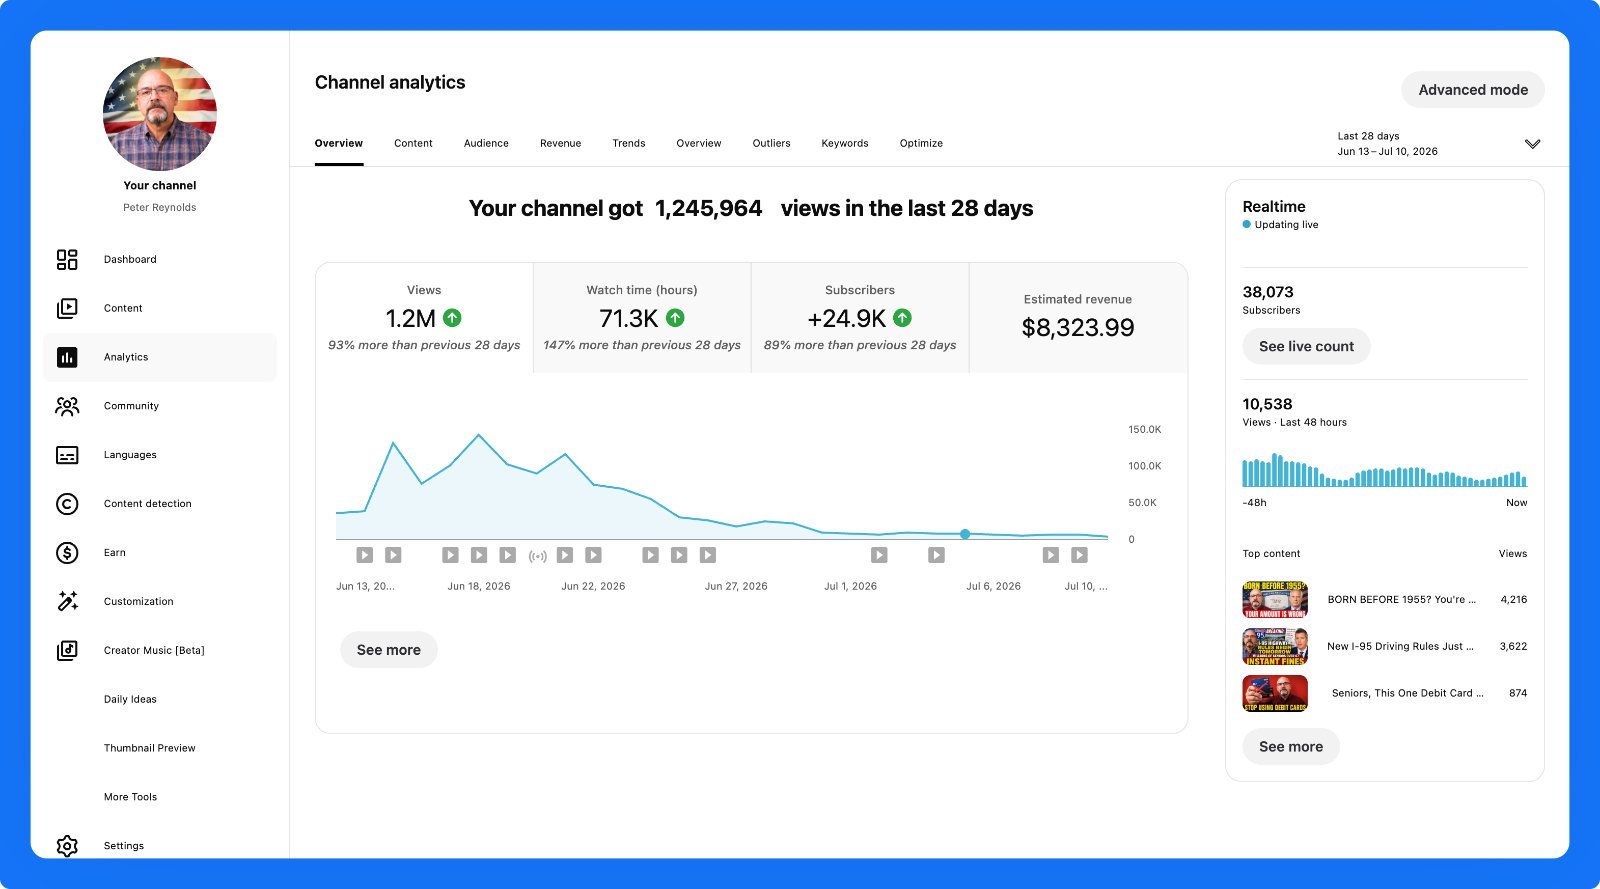This screenshot has width=1600, height=889.
Task: Open the Last 28 days date selector
Action: (1438, 144)
